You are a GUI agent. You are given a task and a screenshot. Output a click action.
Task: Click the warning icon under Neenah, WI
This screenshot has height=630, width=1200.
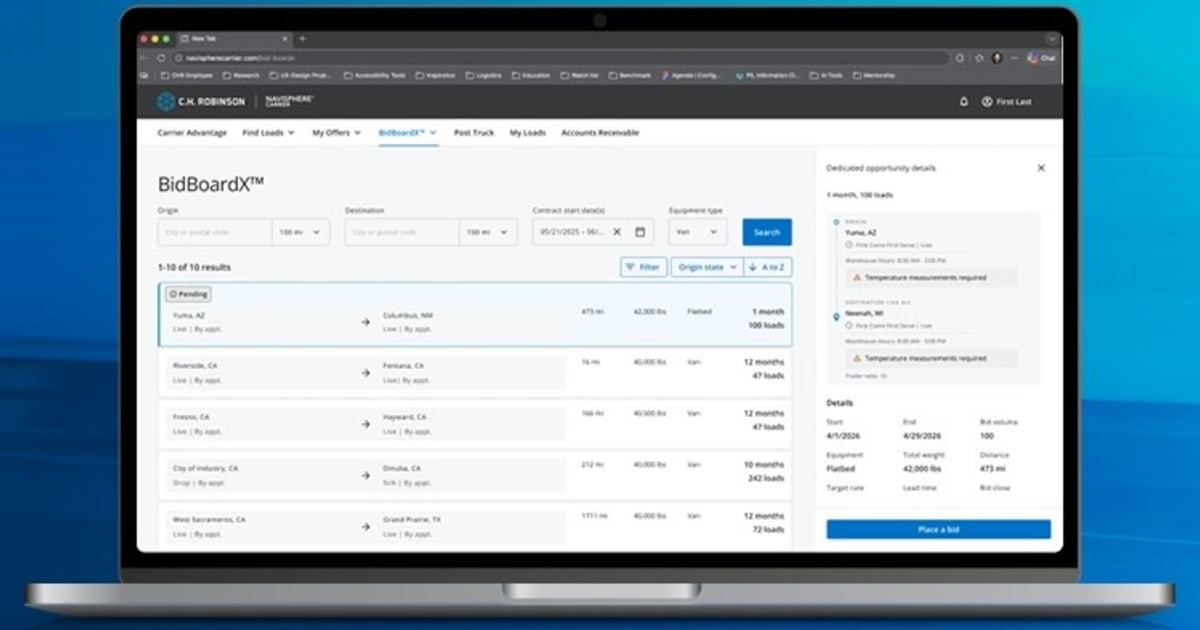click(857, 358)
